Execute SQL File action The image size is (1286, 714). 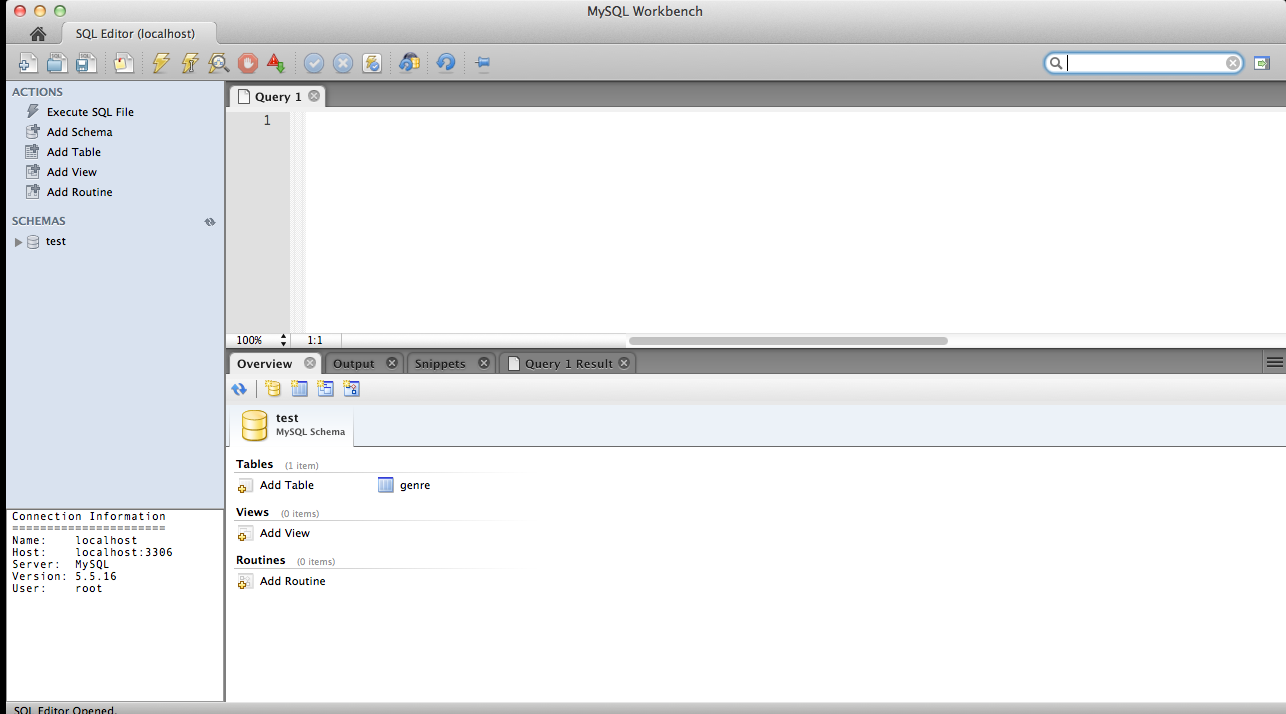point(90,112)
